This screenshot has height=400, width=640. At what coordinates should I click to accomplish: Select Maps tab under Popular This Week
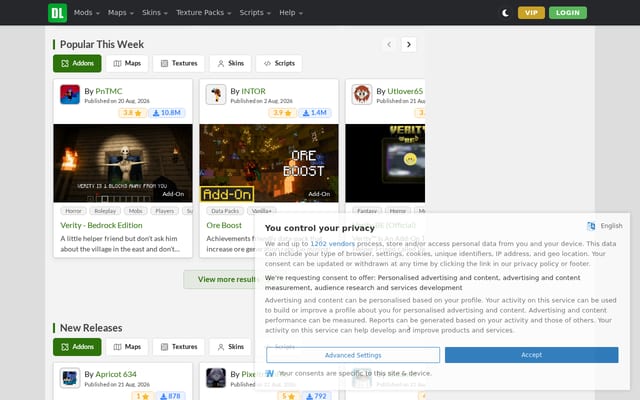(x=127, y=63)
